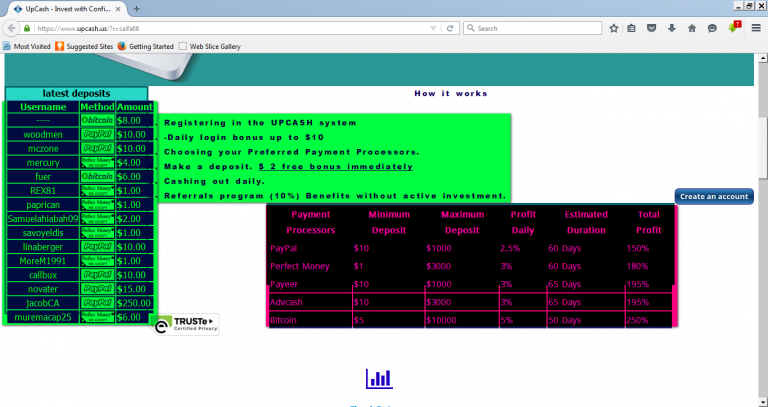Click the TRUSTe Certified Privacy badge

pyautogui.click(x=185, y=322)
